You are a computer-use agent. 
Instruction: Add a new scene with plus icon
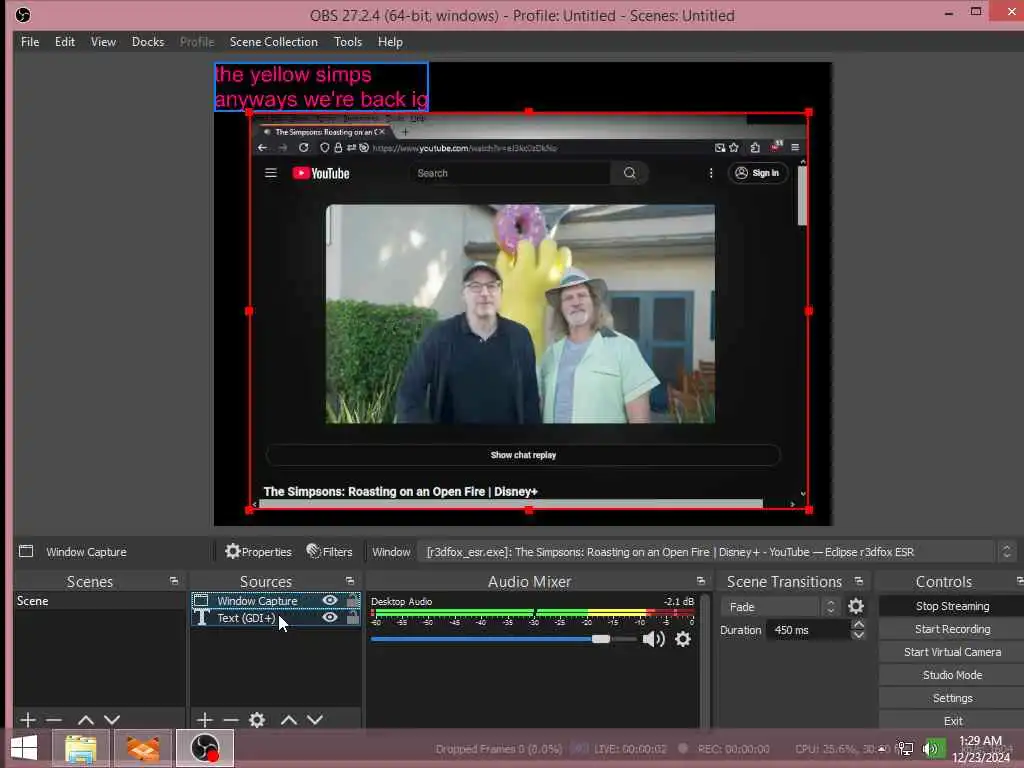coord(27,720)
